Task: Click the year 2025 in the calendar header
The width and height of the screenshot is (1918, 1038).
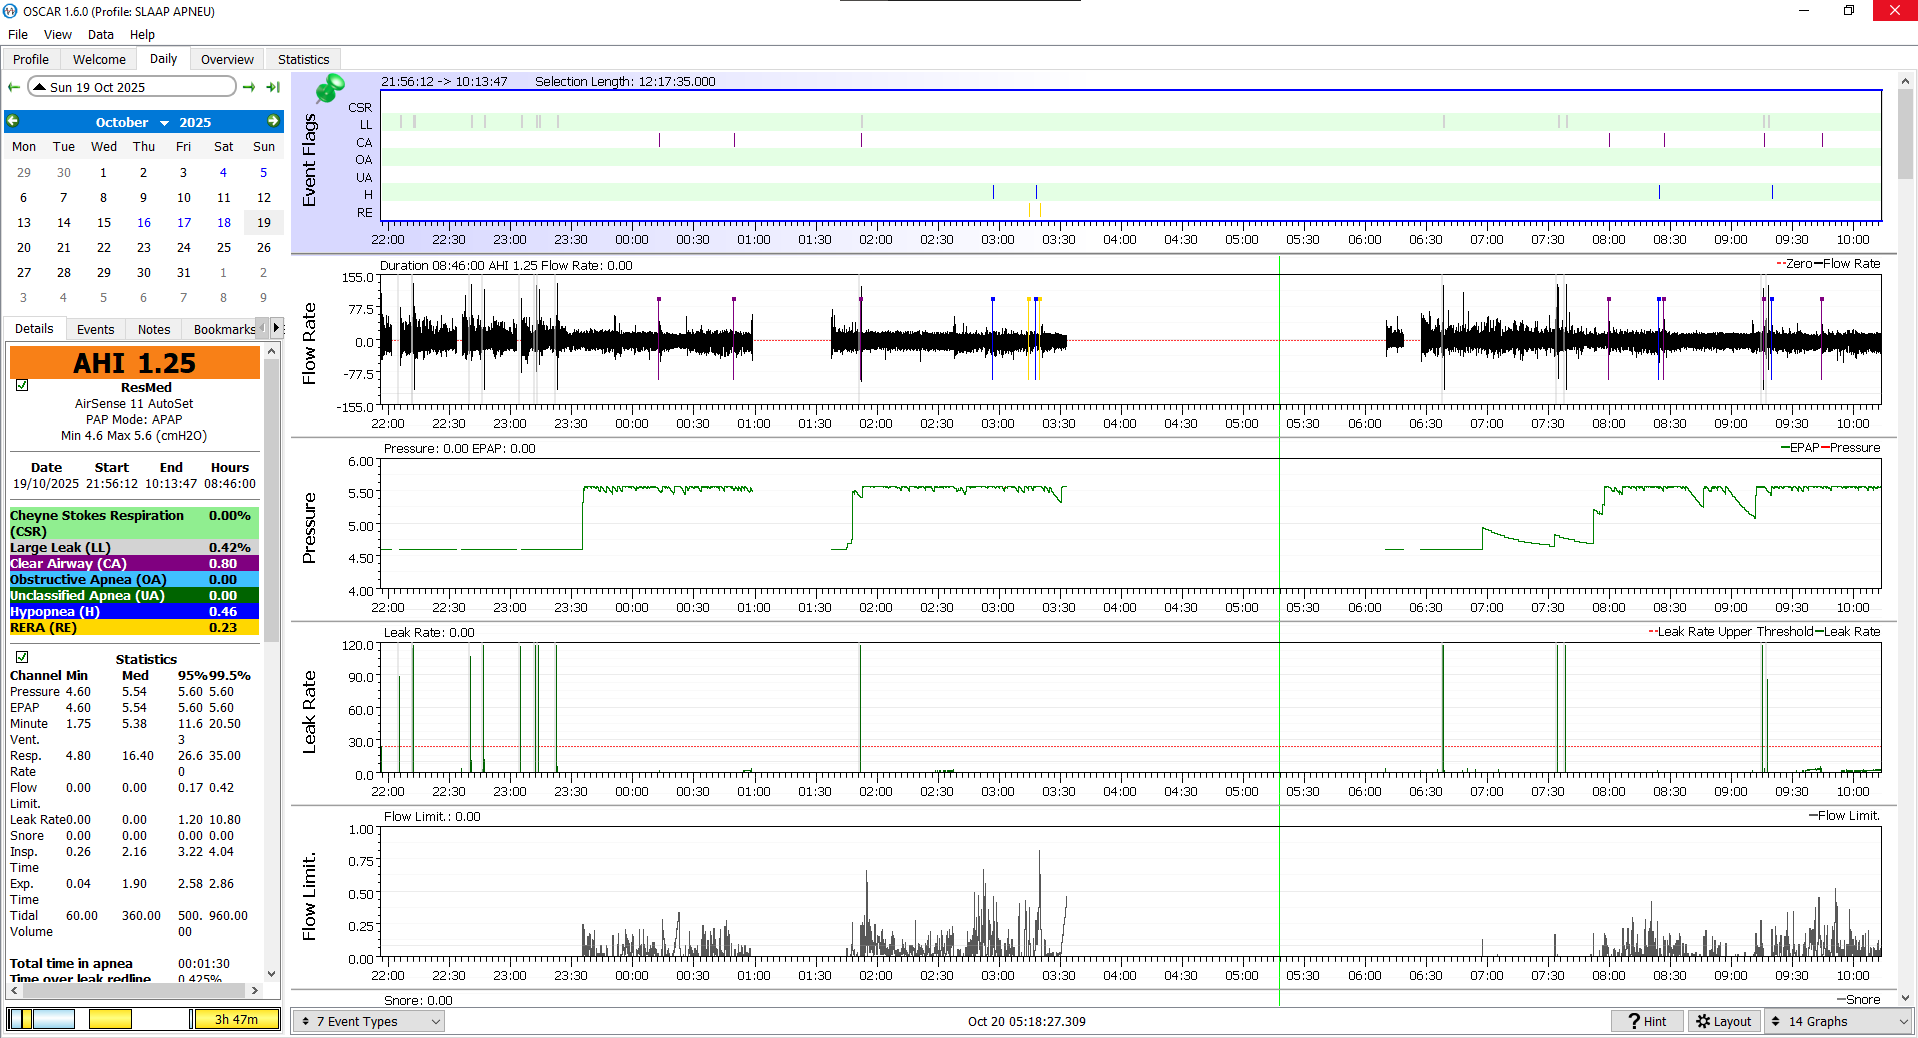Action: (195, 122)
